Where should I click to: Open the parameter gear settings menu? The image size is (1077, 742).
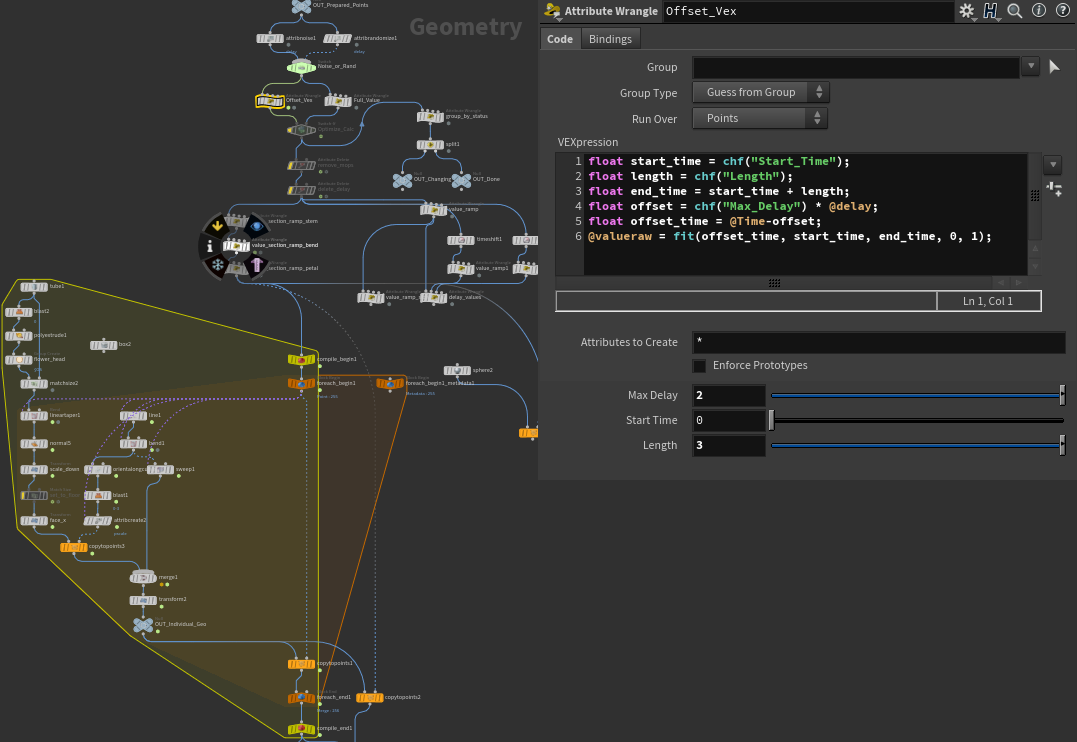pos(966,11)
